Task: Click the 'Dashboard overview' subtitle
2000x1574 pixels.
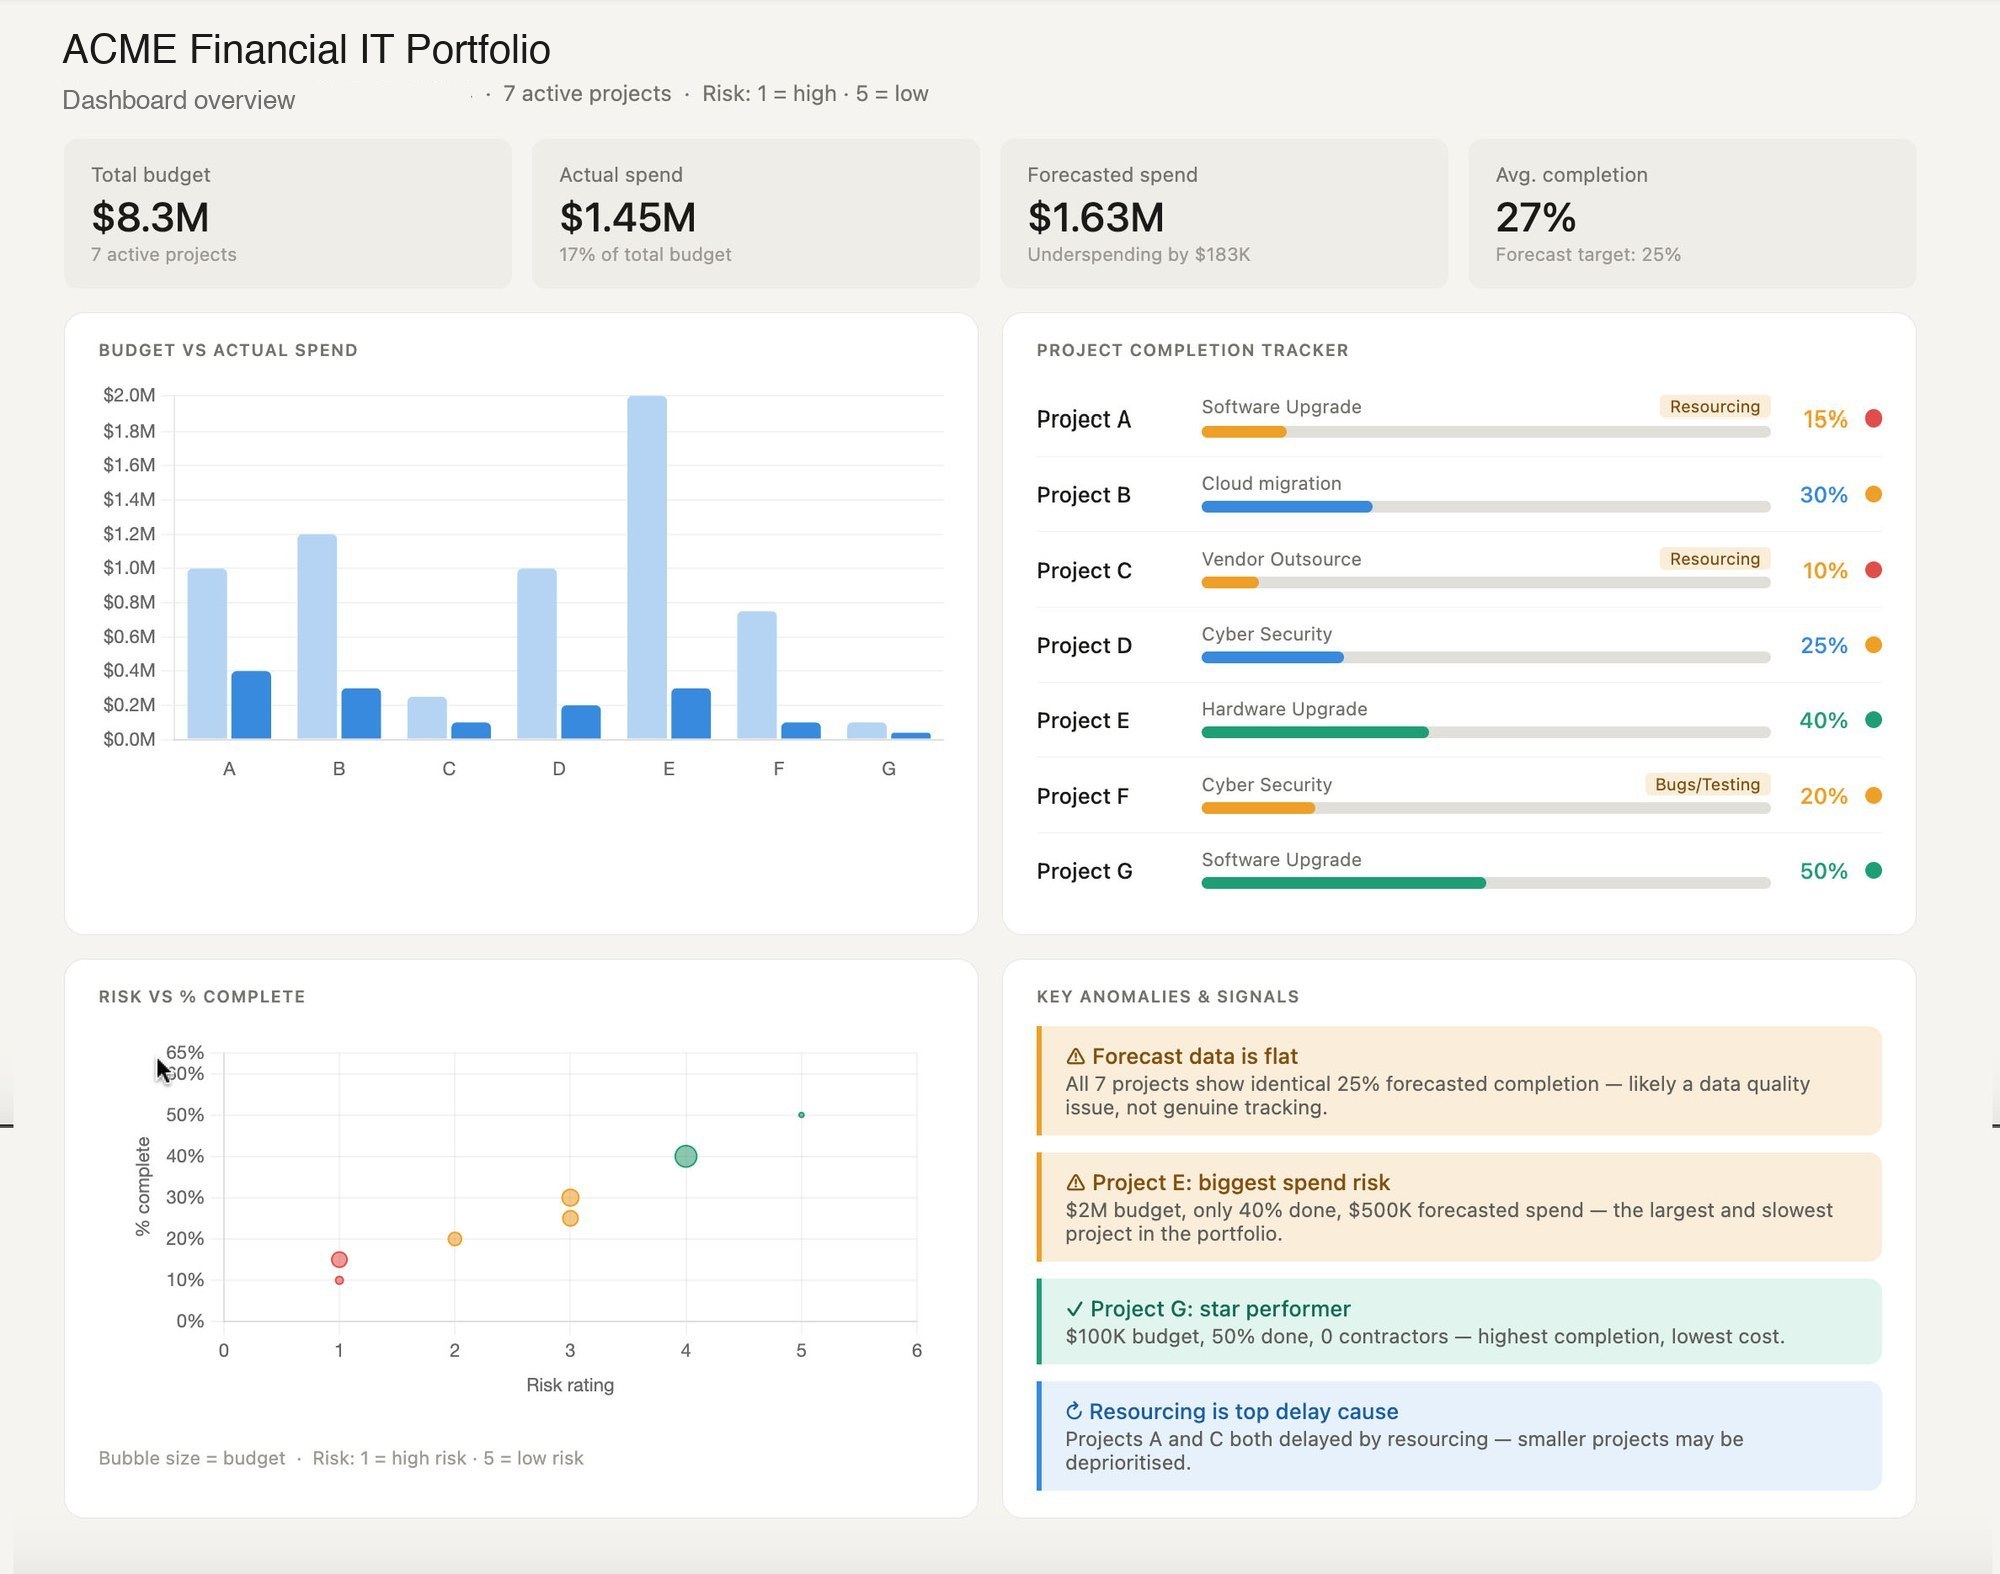Action: [x=179, y=100]
